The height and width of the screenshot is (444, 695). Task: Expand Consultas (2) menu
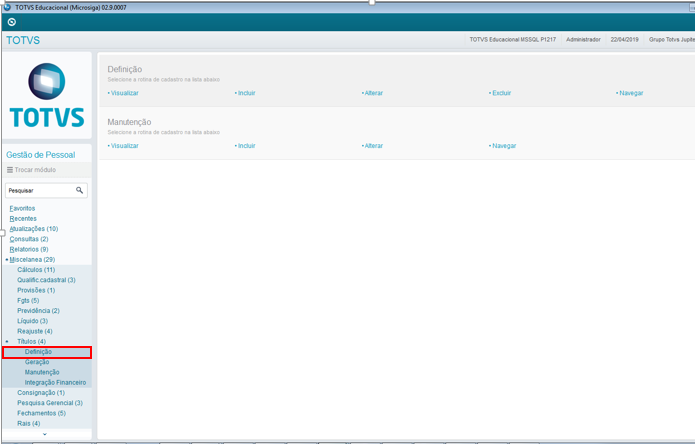[x=29, y=239]
